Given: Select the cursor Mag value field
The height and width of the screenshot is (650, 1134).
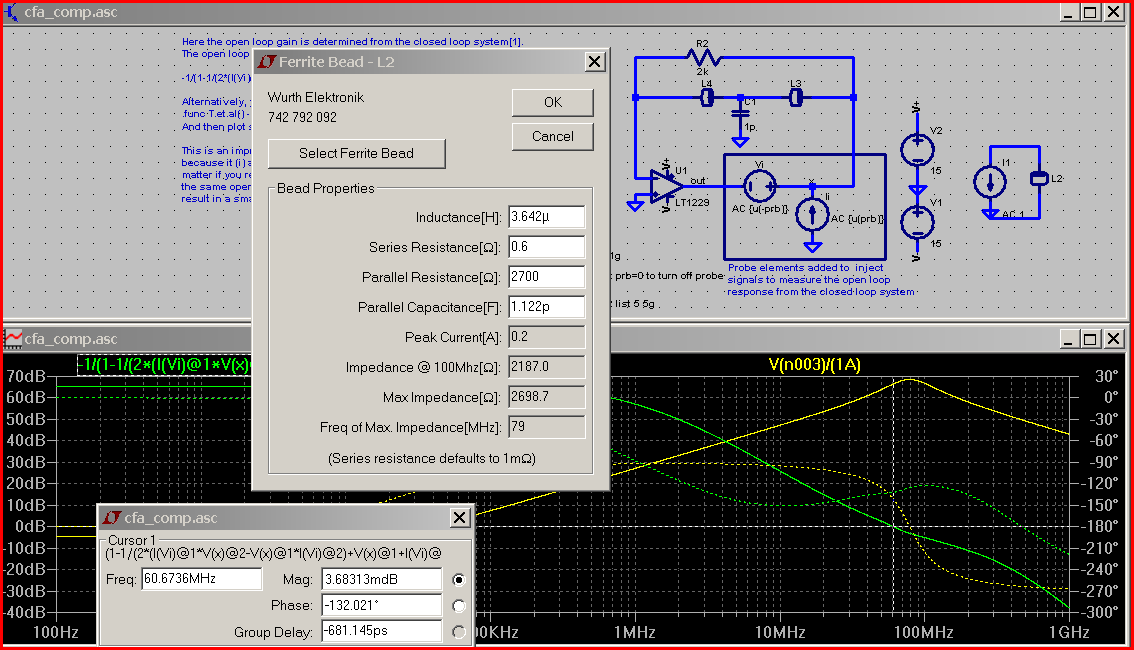Looking at the screenshot, I should (x=381, y=579).
